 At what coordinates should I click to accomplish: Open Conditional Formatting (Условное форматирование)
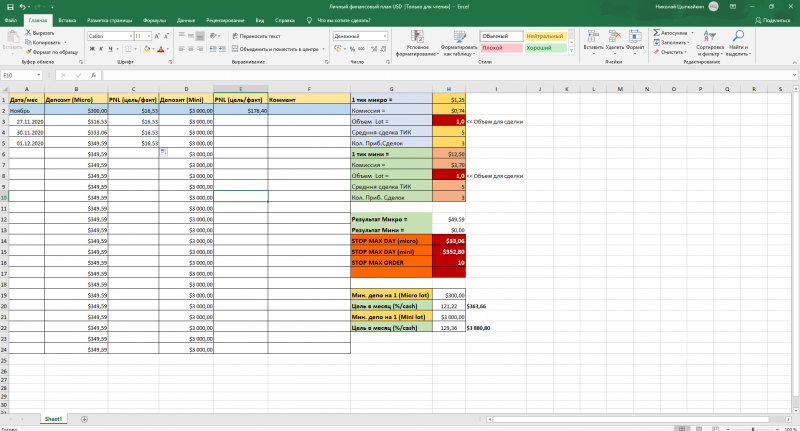pyautogui.click(x=417, y=43)
